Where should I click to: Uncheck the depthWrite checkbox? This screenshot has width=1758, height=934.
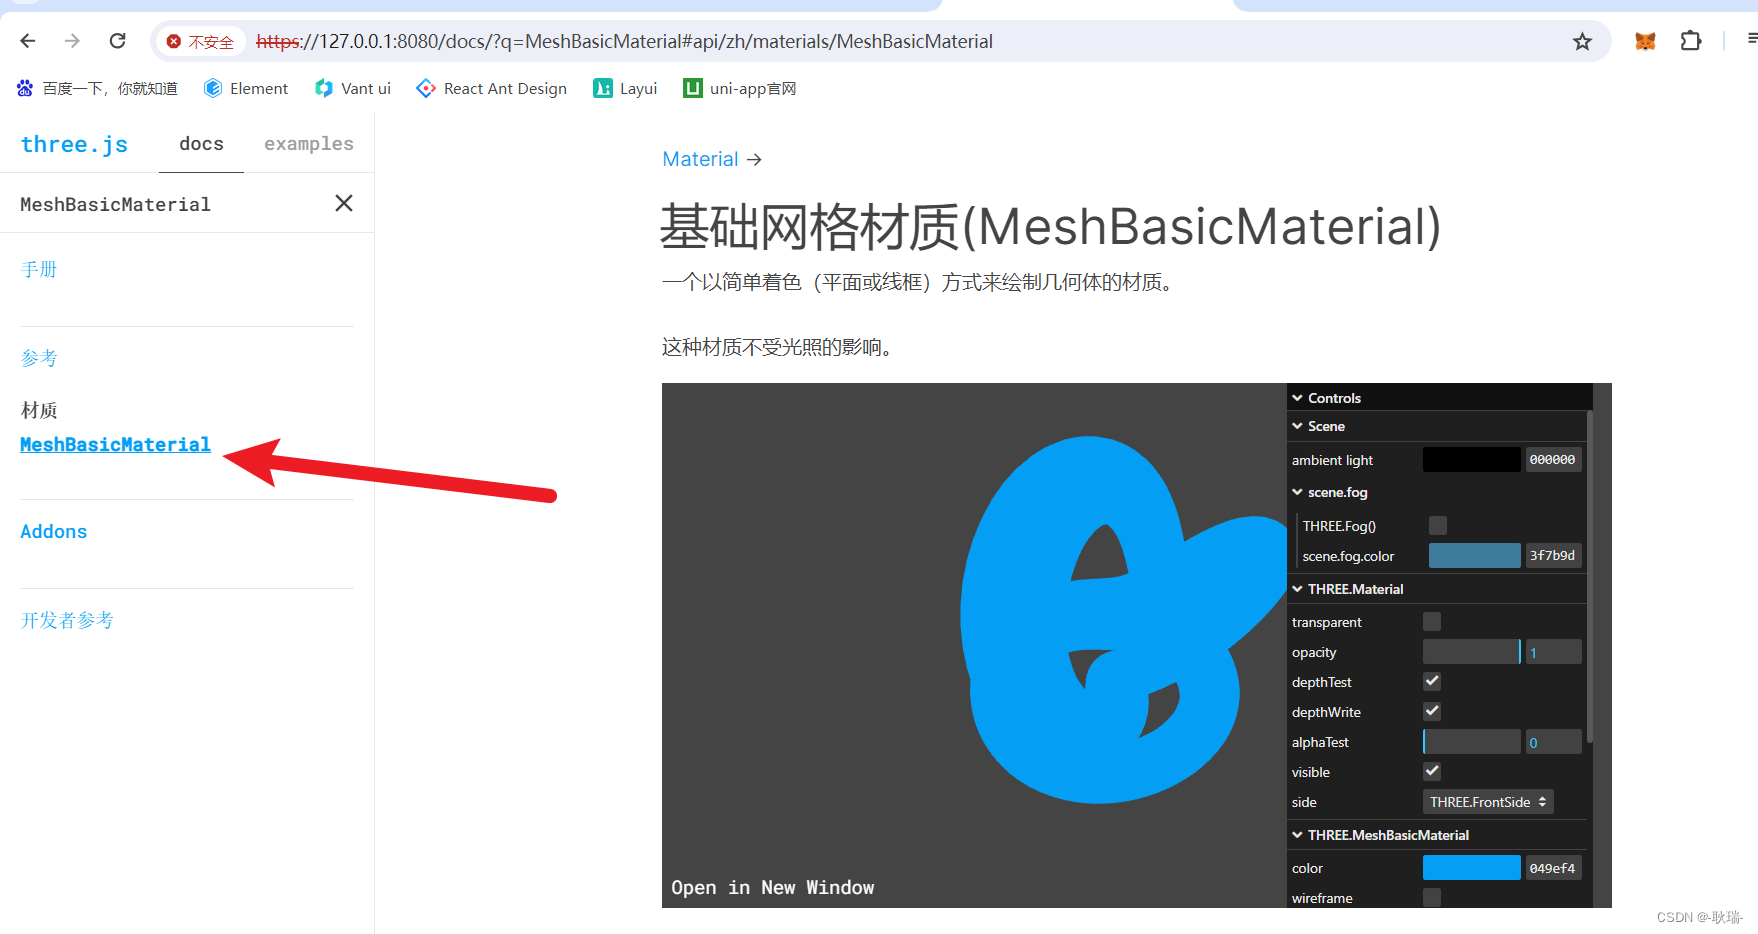1432,711
